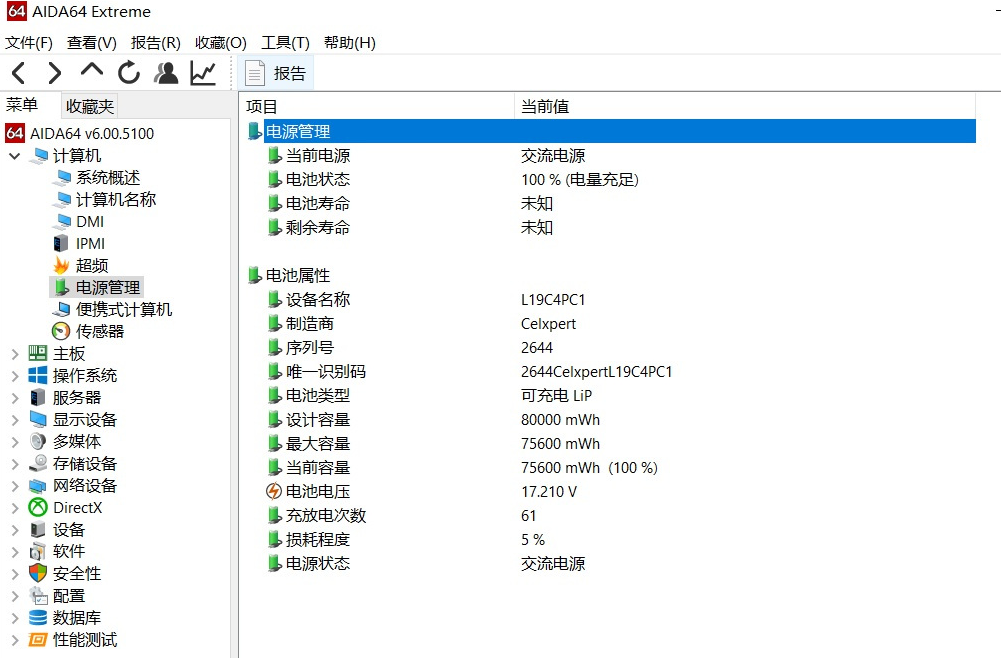Click the 操作系统 Windows logo icon
The height and width of the screenshot is (658, 1001).
(38, 375)
